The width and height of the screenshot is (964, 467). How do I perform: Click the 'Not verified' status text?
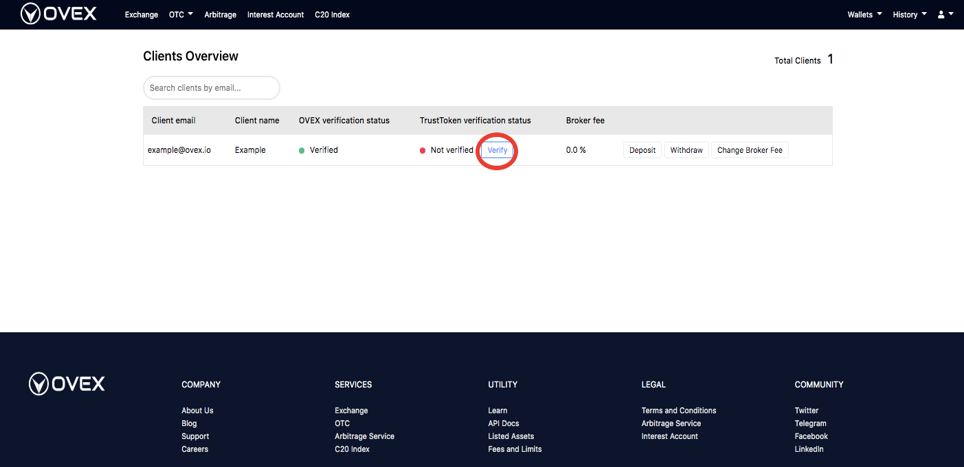452,150
